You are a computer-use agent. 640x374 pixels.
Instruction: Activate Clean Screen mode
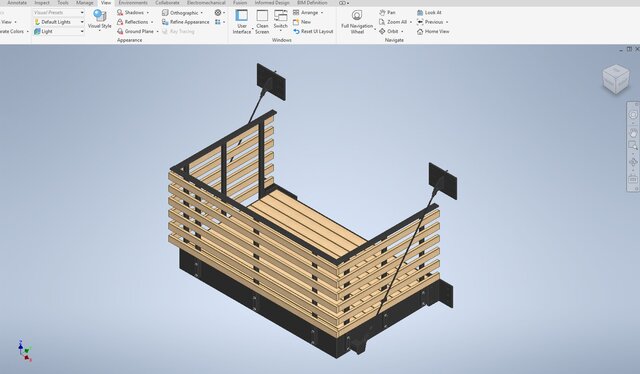tap(262, 22)
